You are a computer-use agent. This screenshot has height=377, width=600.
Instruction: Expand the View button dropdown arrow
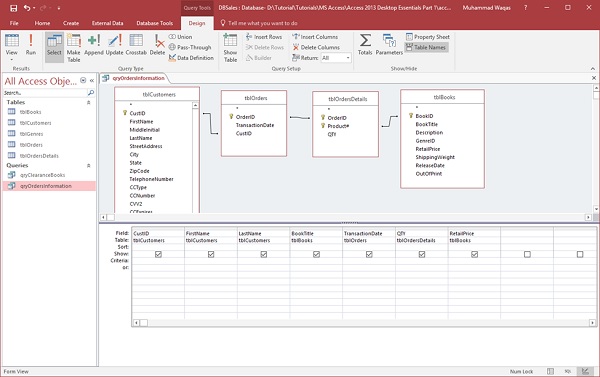pyautogui.click(x=11, y=60)
